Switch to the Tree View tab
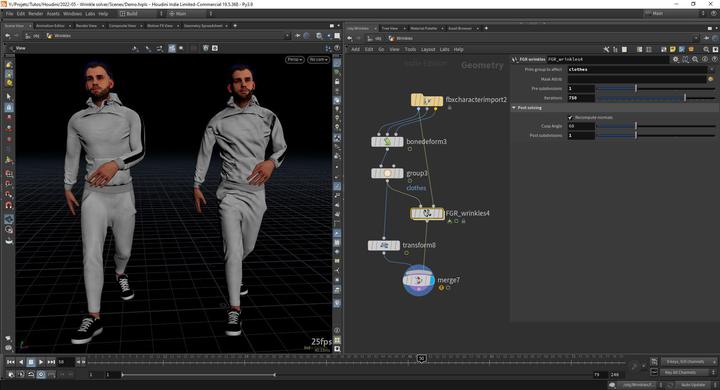The width and height of the screenshot is (720, 390). pos(390,28)
